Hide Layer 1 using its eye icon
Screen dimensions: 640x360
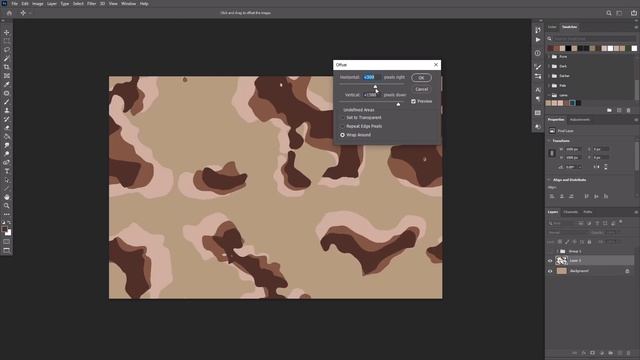coord(550,261)
